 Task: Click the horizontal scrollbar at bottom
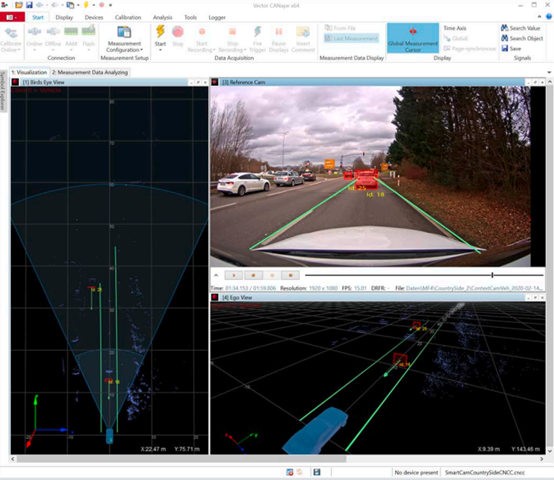click(x=182, y=459)
